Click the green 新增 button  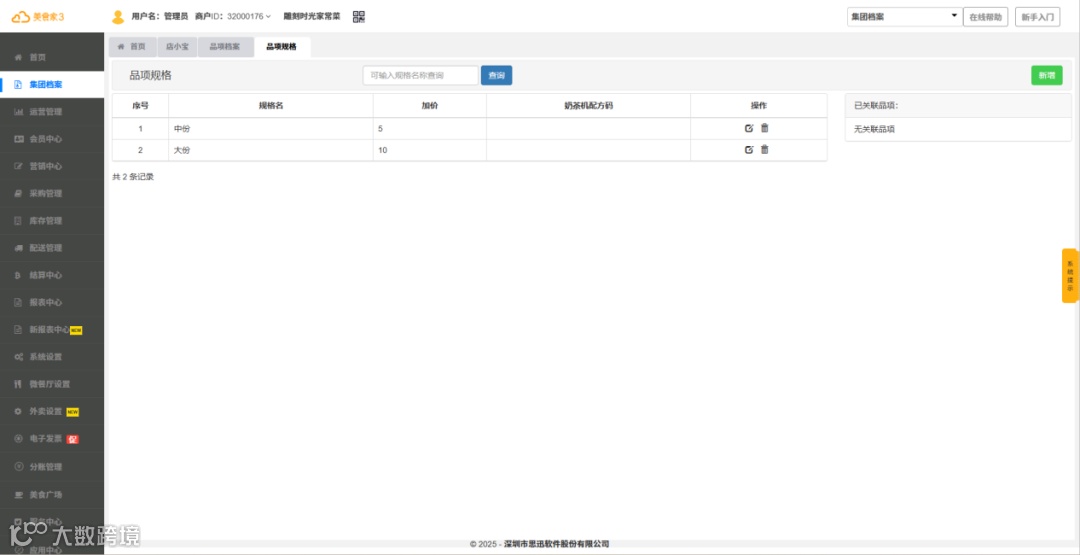click(1046, 76)
